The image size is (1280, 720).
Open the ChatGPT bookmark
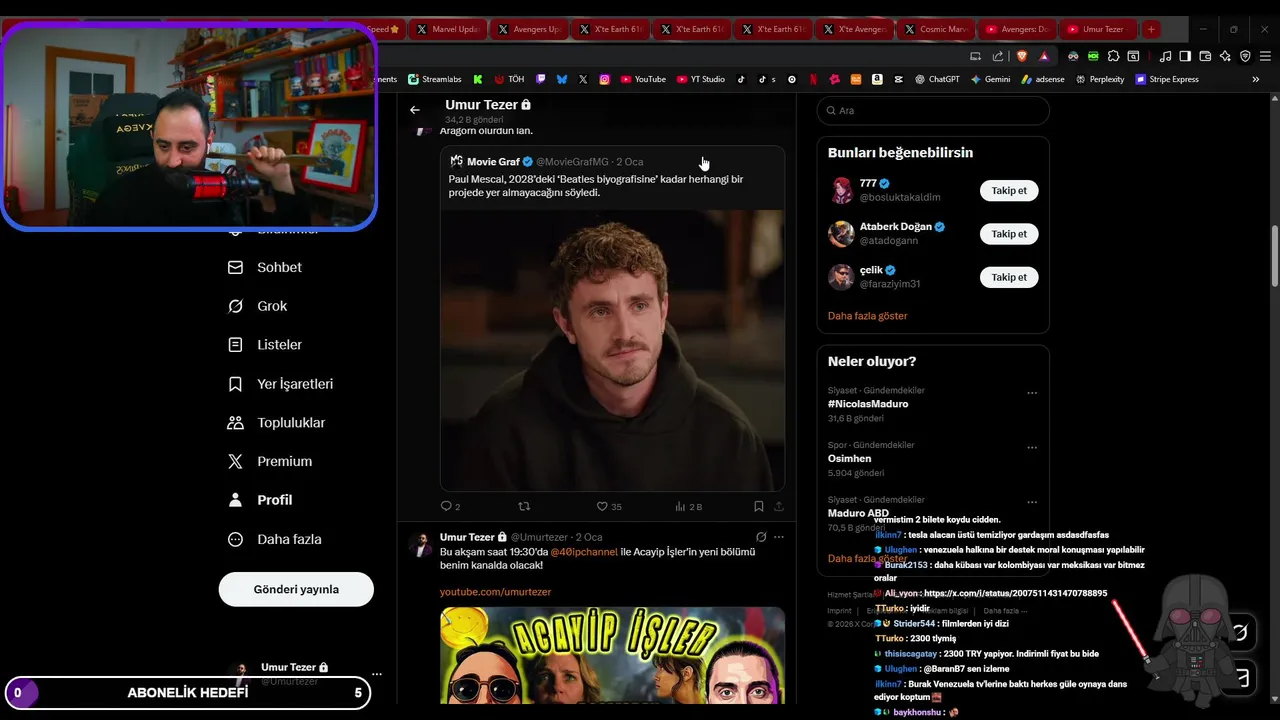coord(937,79)
